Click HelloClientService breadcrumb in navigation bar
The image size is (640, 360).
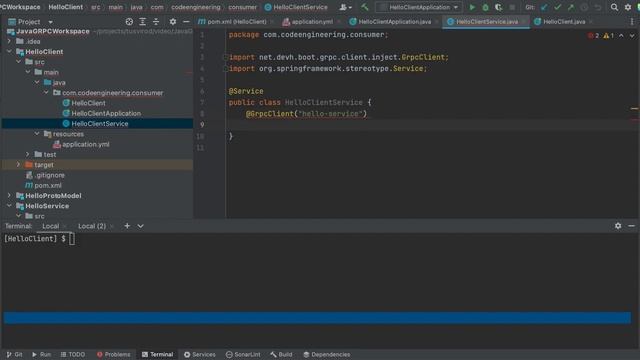tap(300, 7)
